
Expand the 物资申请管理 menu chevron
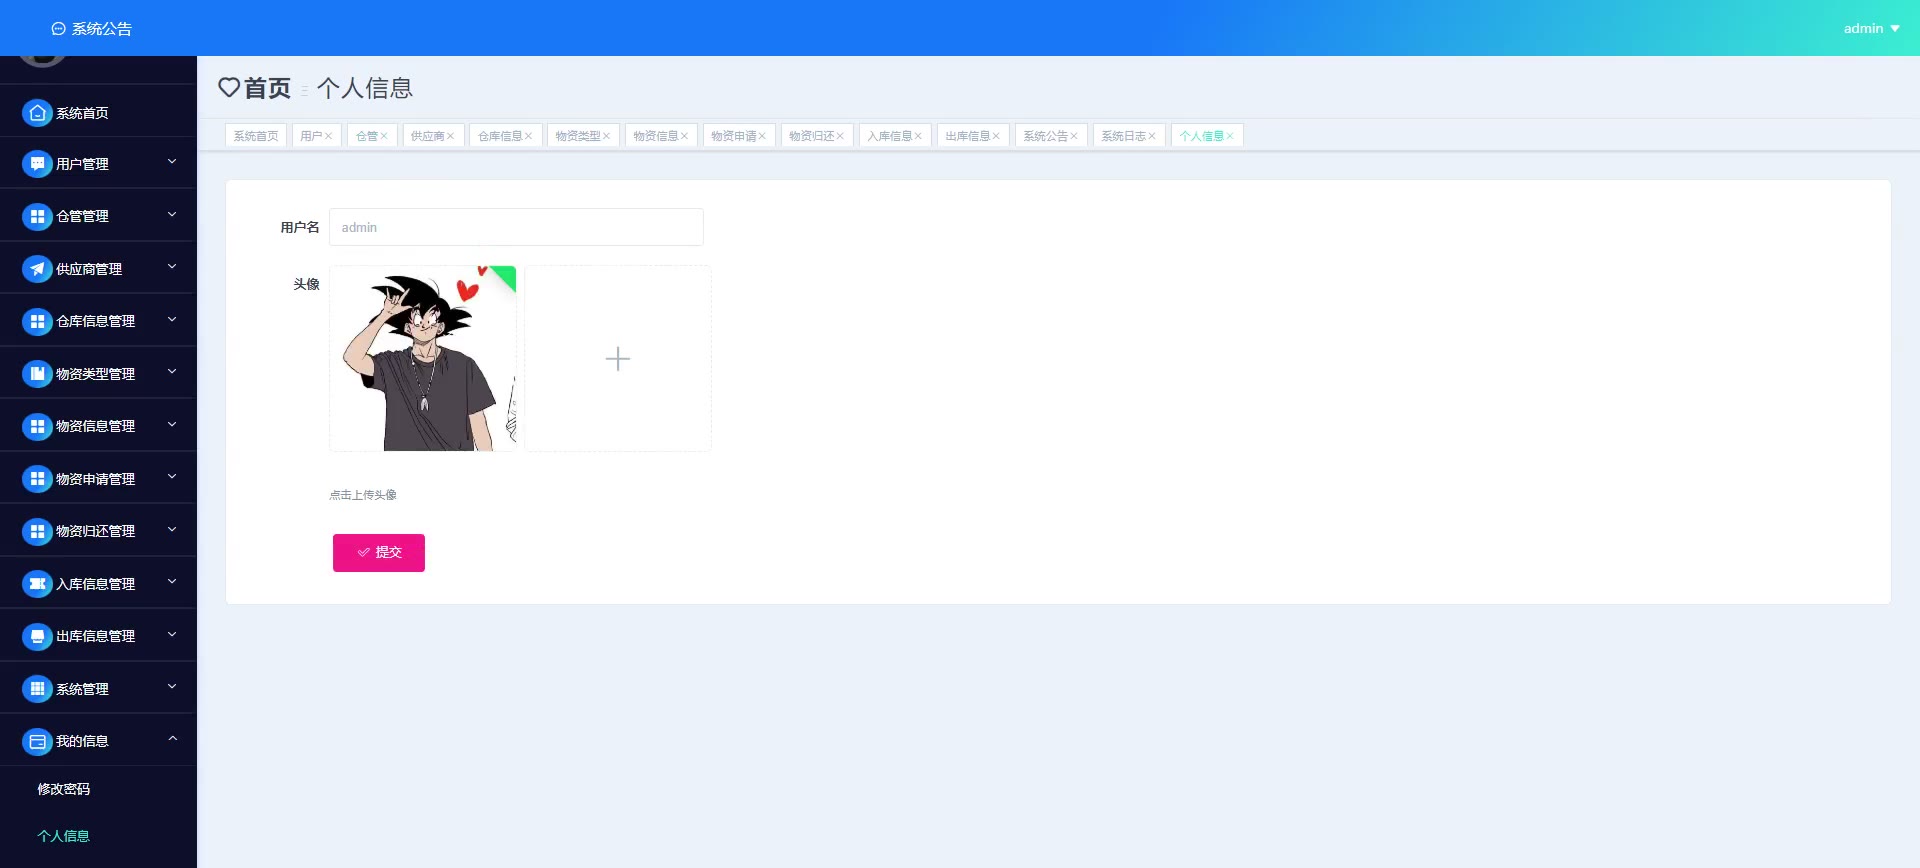pos(172,477)
